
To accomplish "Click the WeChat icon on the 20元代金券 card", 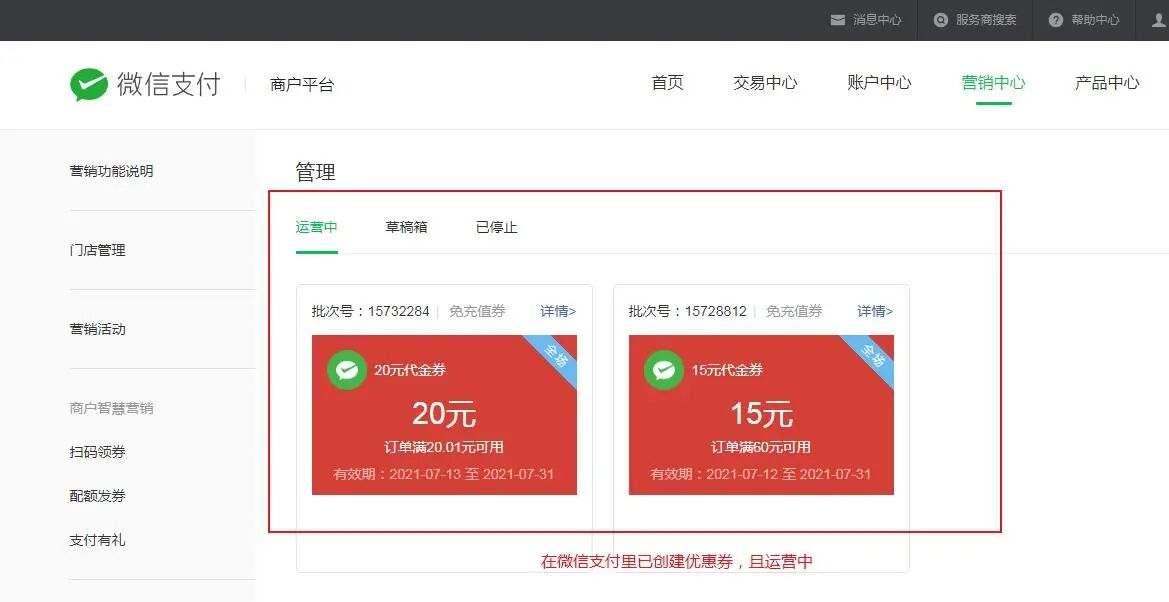I will [x=347, y=370].
